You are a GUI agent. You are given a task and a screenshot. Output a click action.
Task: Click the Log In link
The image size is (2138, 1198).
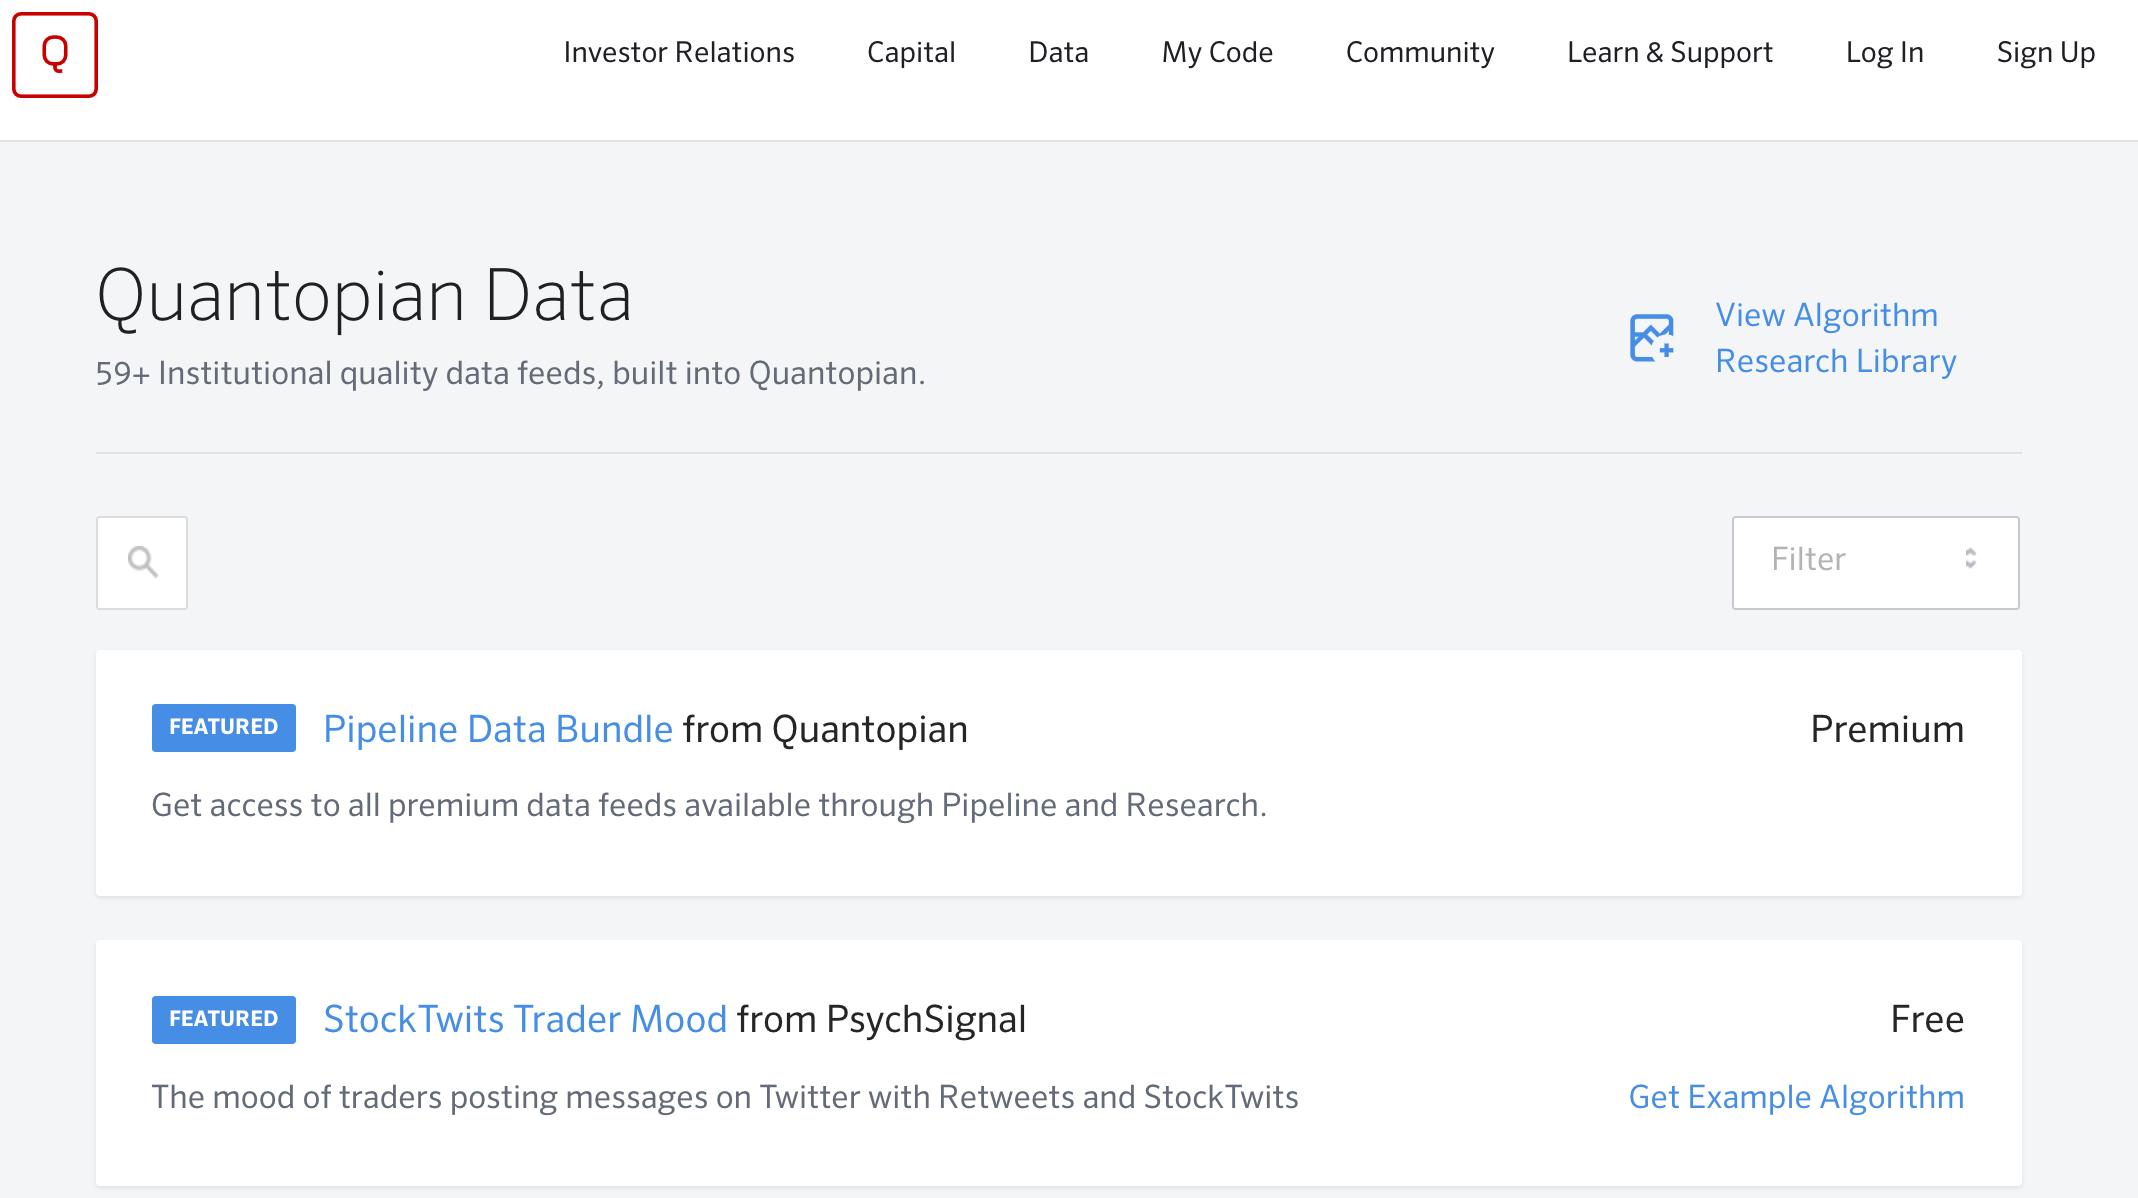pos(1885,52)
